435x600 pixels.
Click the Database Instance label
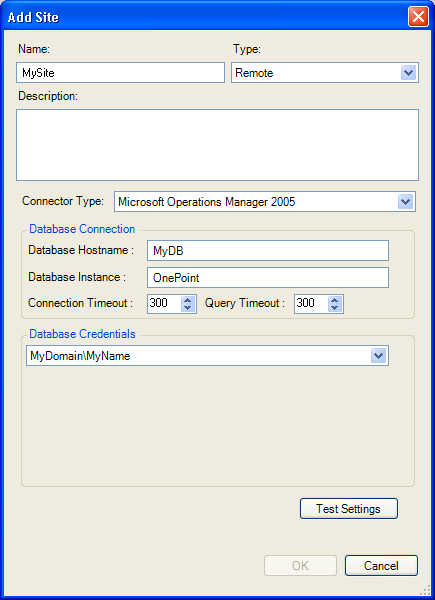[77, 277]
